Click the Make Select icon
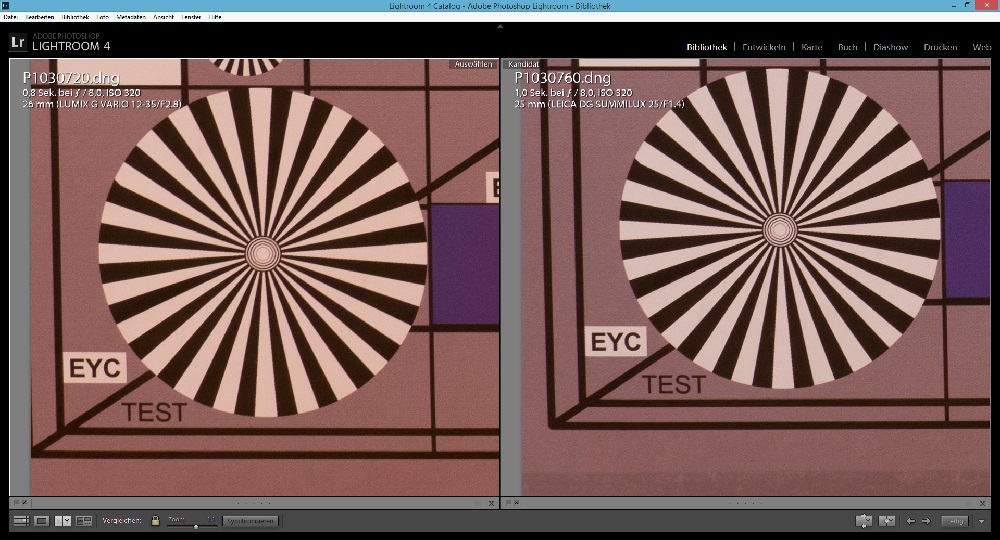This screenshot has width=1000, height=540. pyautogui.click(x=887, y=521)
